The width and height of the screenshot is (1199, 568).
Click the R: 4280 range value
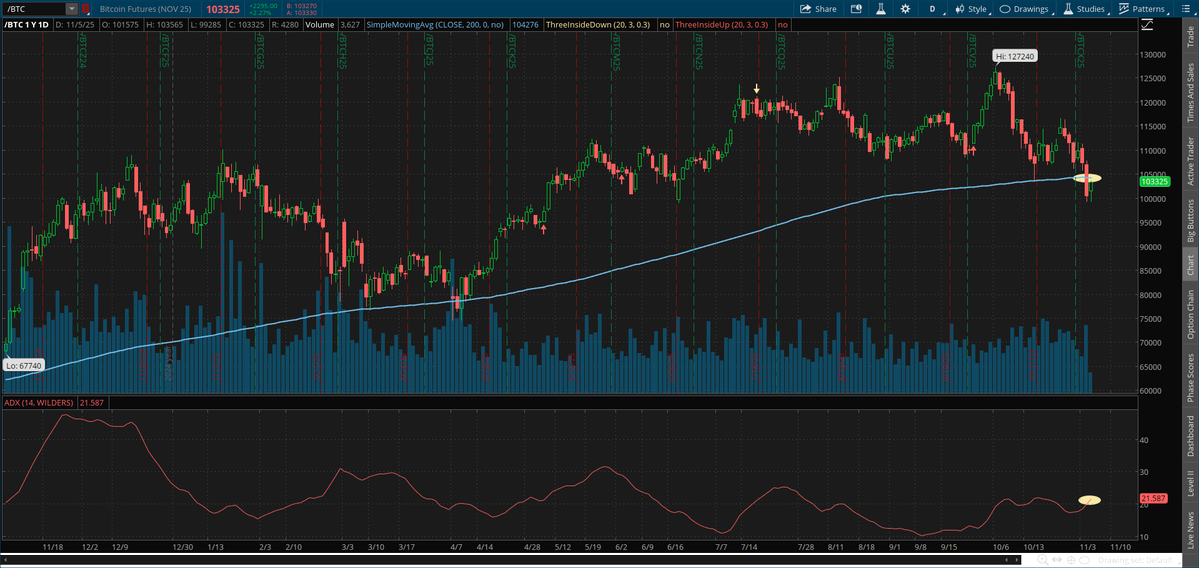[x=284, y=24]
